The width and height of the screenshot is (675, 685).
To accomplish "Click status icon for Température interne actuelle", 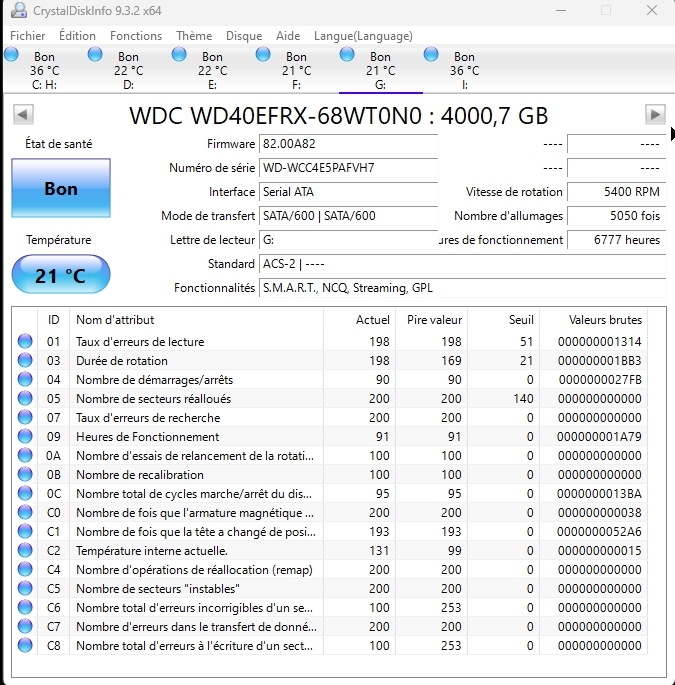I will [25, 550].
